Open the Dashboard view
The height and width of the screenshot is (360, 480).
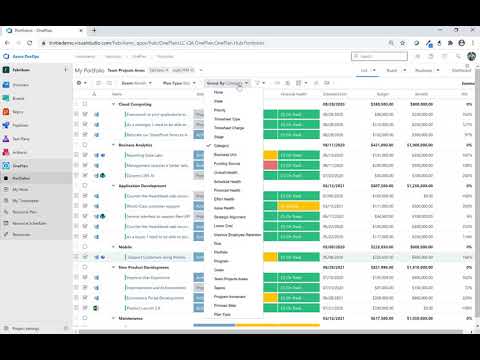coord(462,70)
